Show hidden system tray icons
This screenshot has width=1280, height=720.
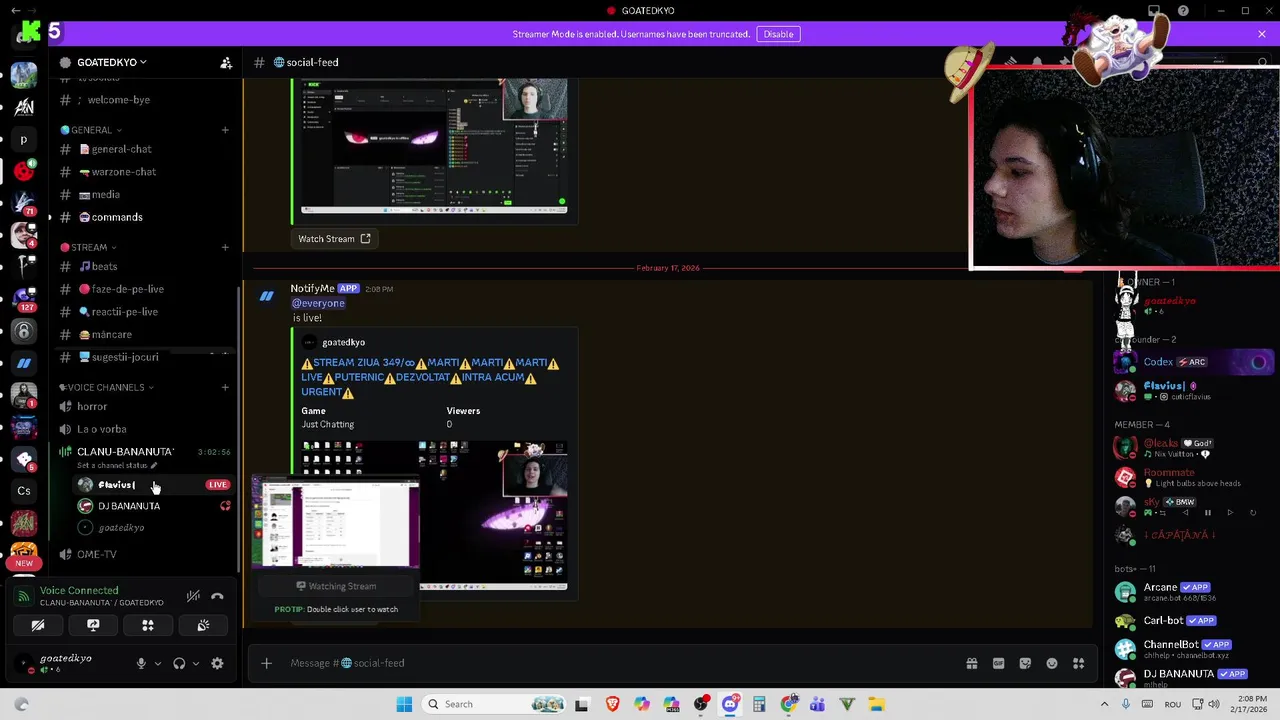tap(1105, 704)
